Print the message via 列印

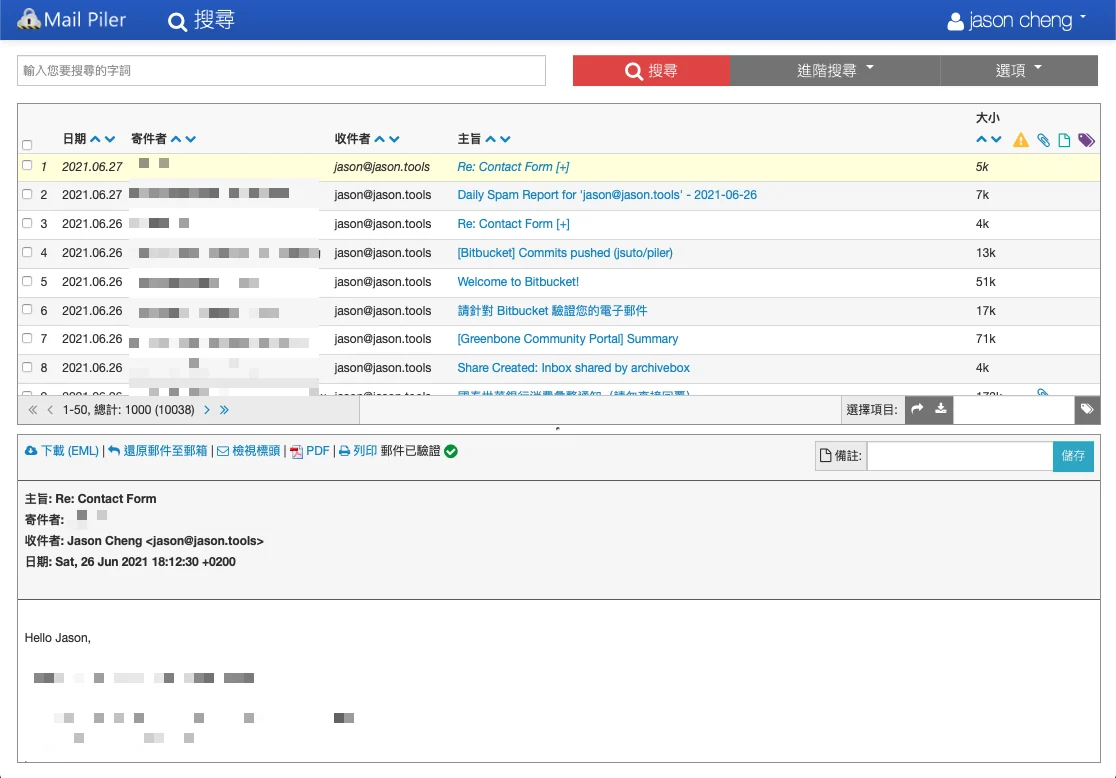tap(358, 451)
